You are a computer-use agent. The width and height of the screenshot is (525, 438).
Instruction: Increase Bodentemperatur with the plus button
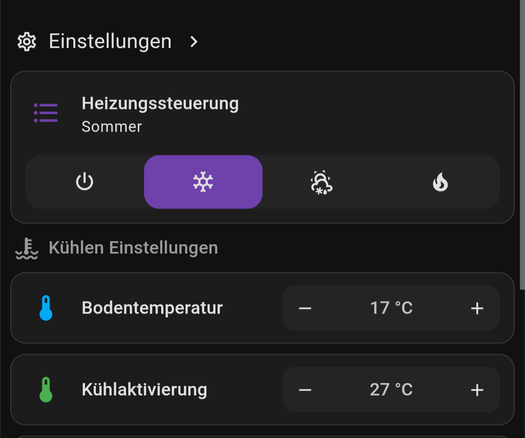point(477,308)
